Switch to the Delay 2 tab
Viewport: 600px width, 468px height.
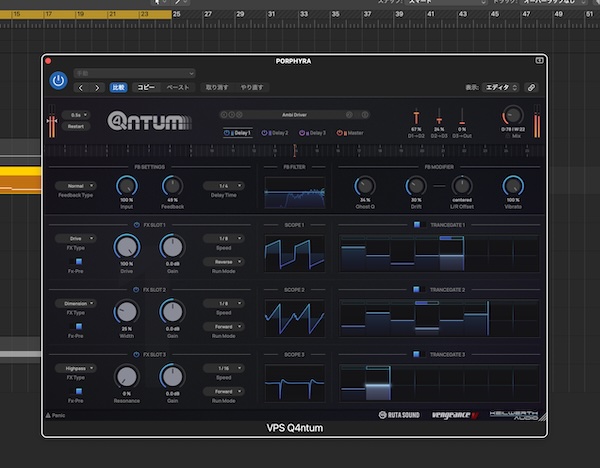pyautogui.click(x=275, y=133)
